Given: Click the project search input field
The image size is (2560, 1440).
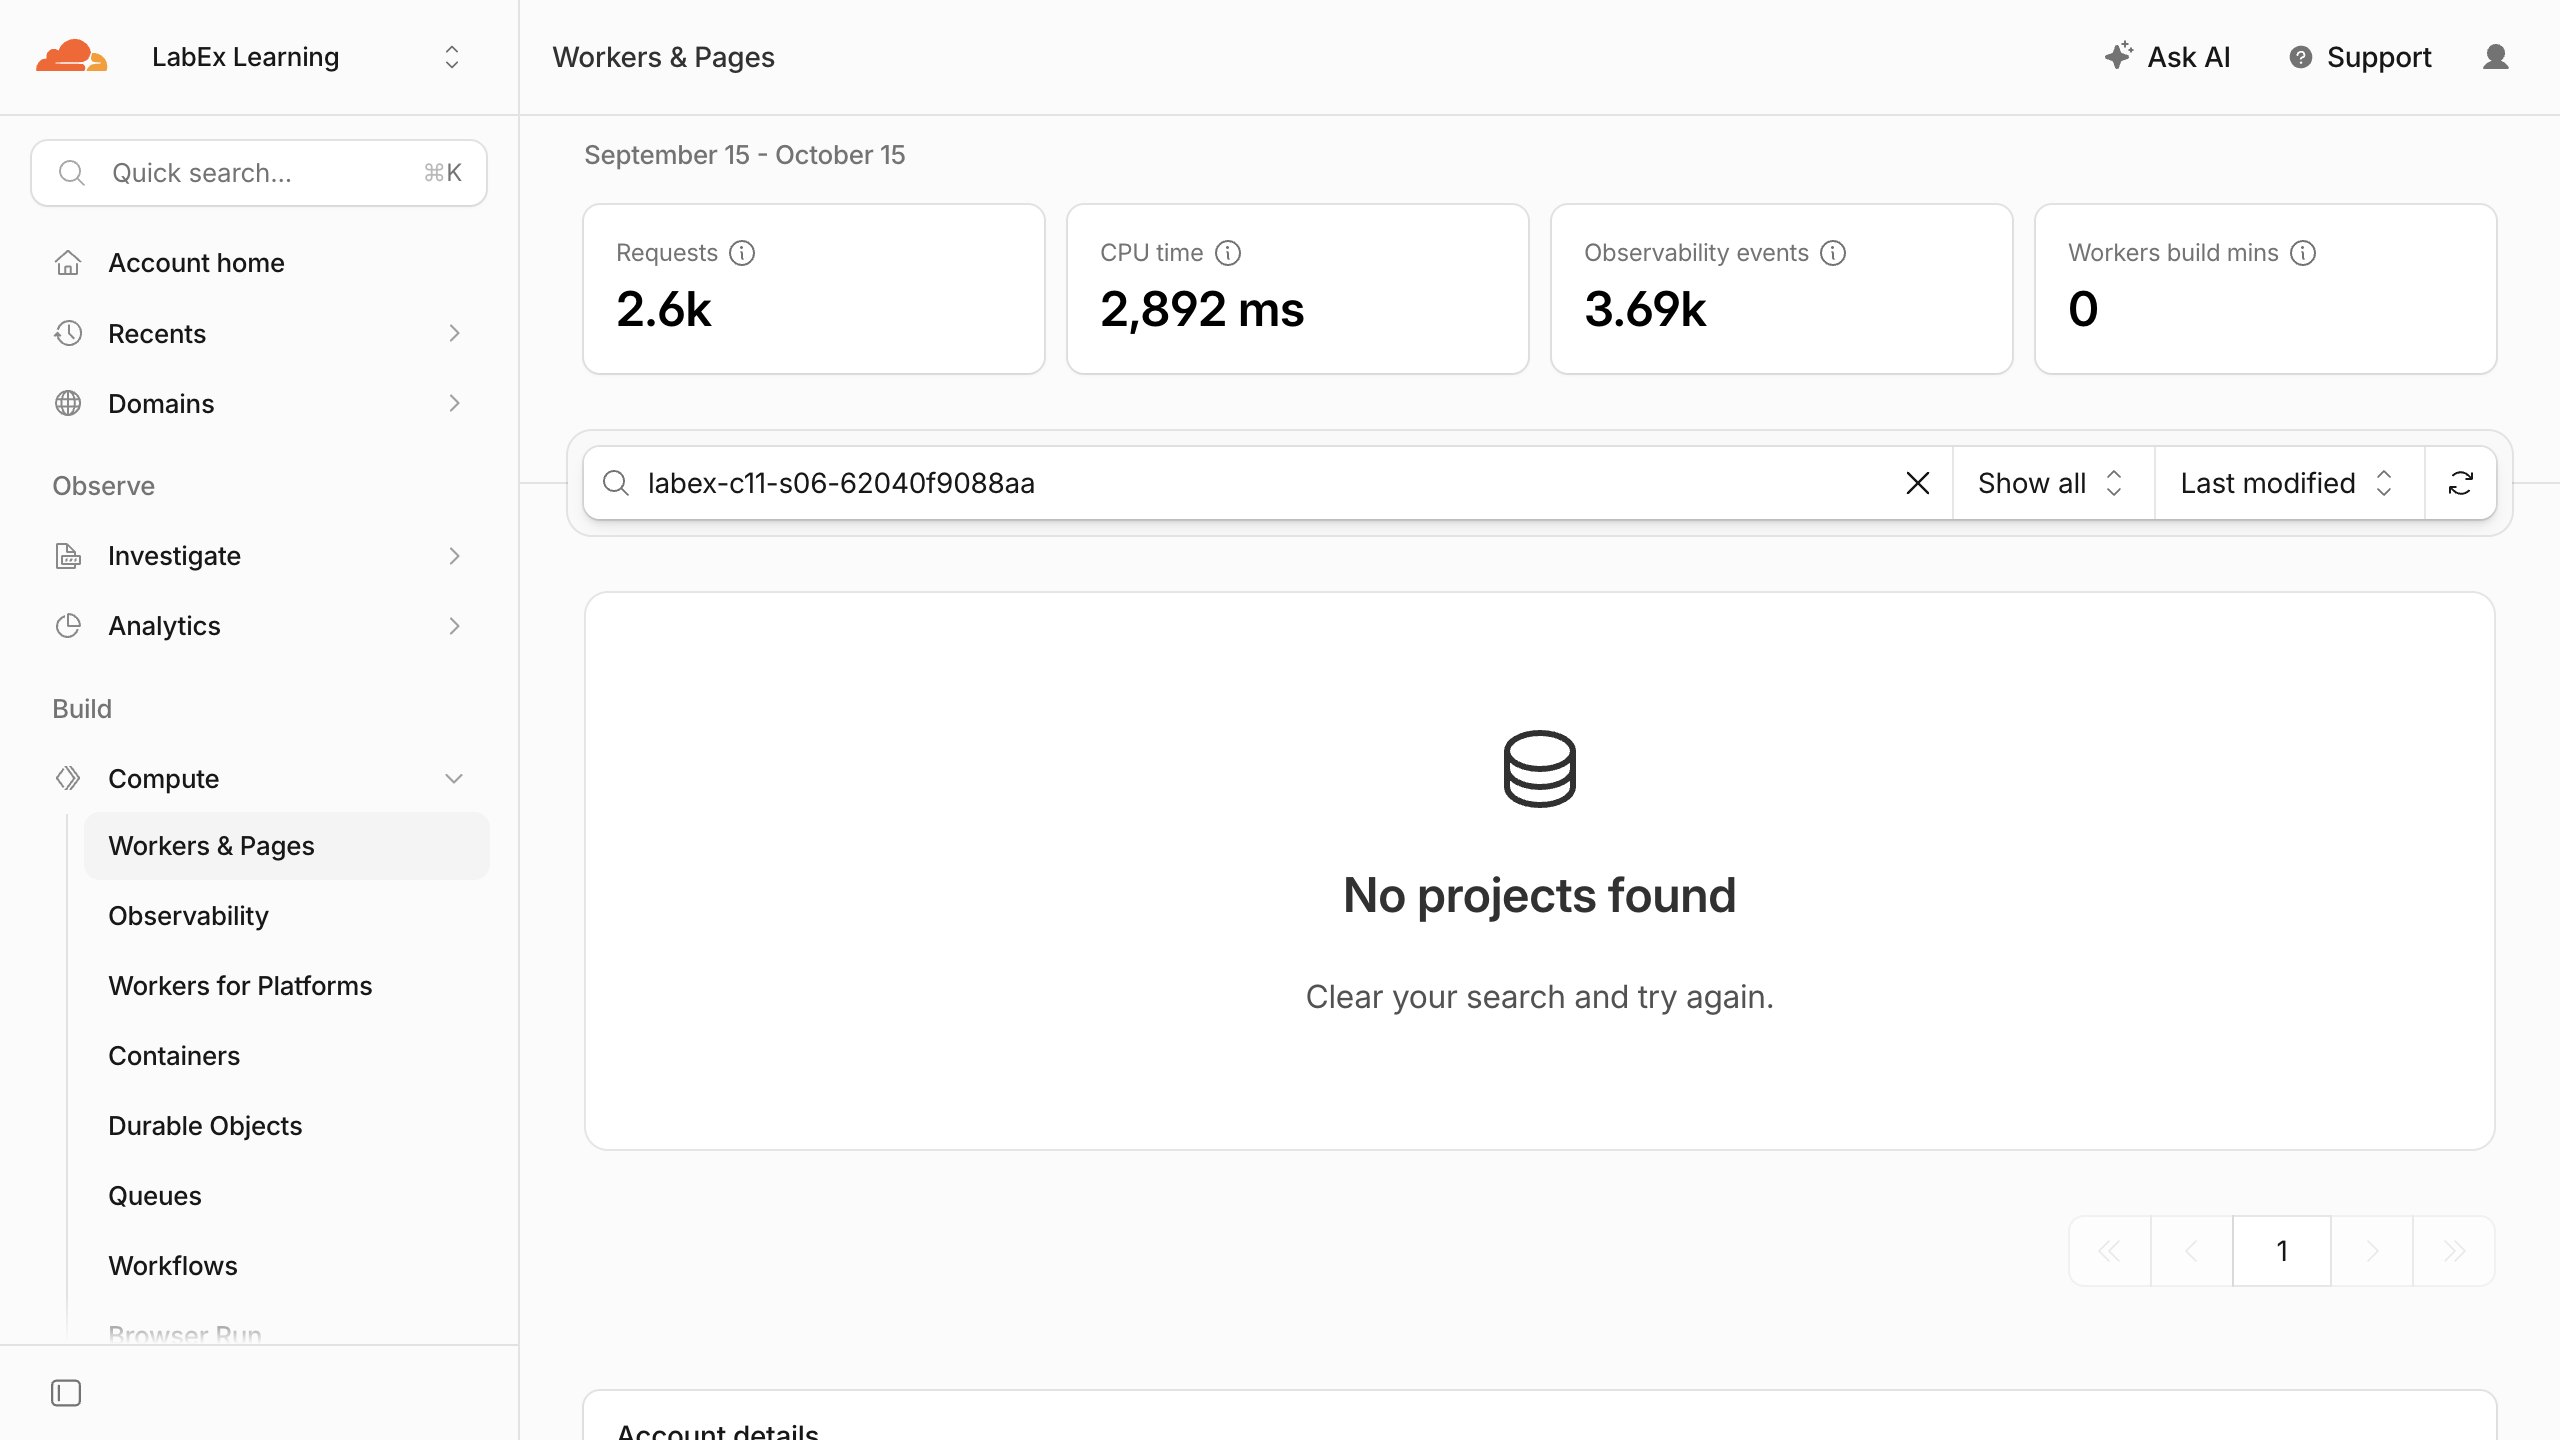Looking at the screenshot, I should 1266,483.
